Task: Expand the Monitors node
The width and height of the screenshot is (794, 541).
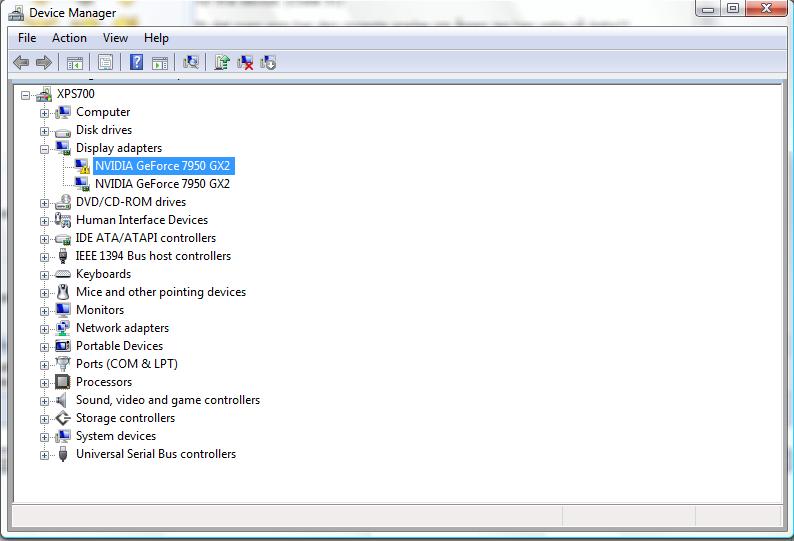Action: [x=45, y=311]
